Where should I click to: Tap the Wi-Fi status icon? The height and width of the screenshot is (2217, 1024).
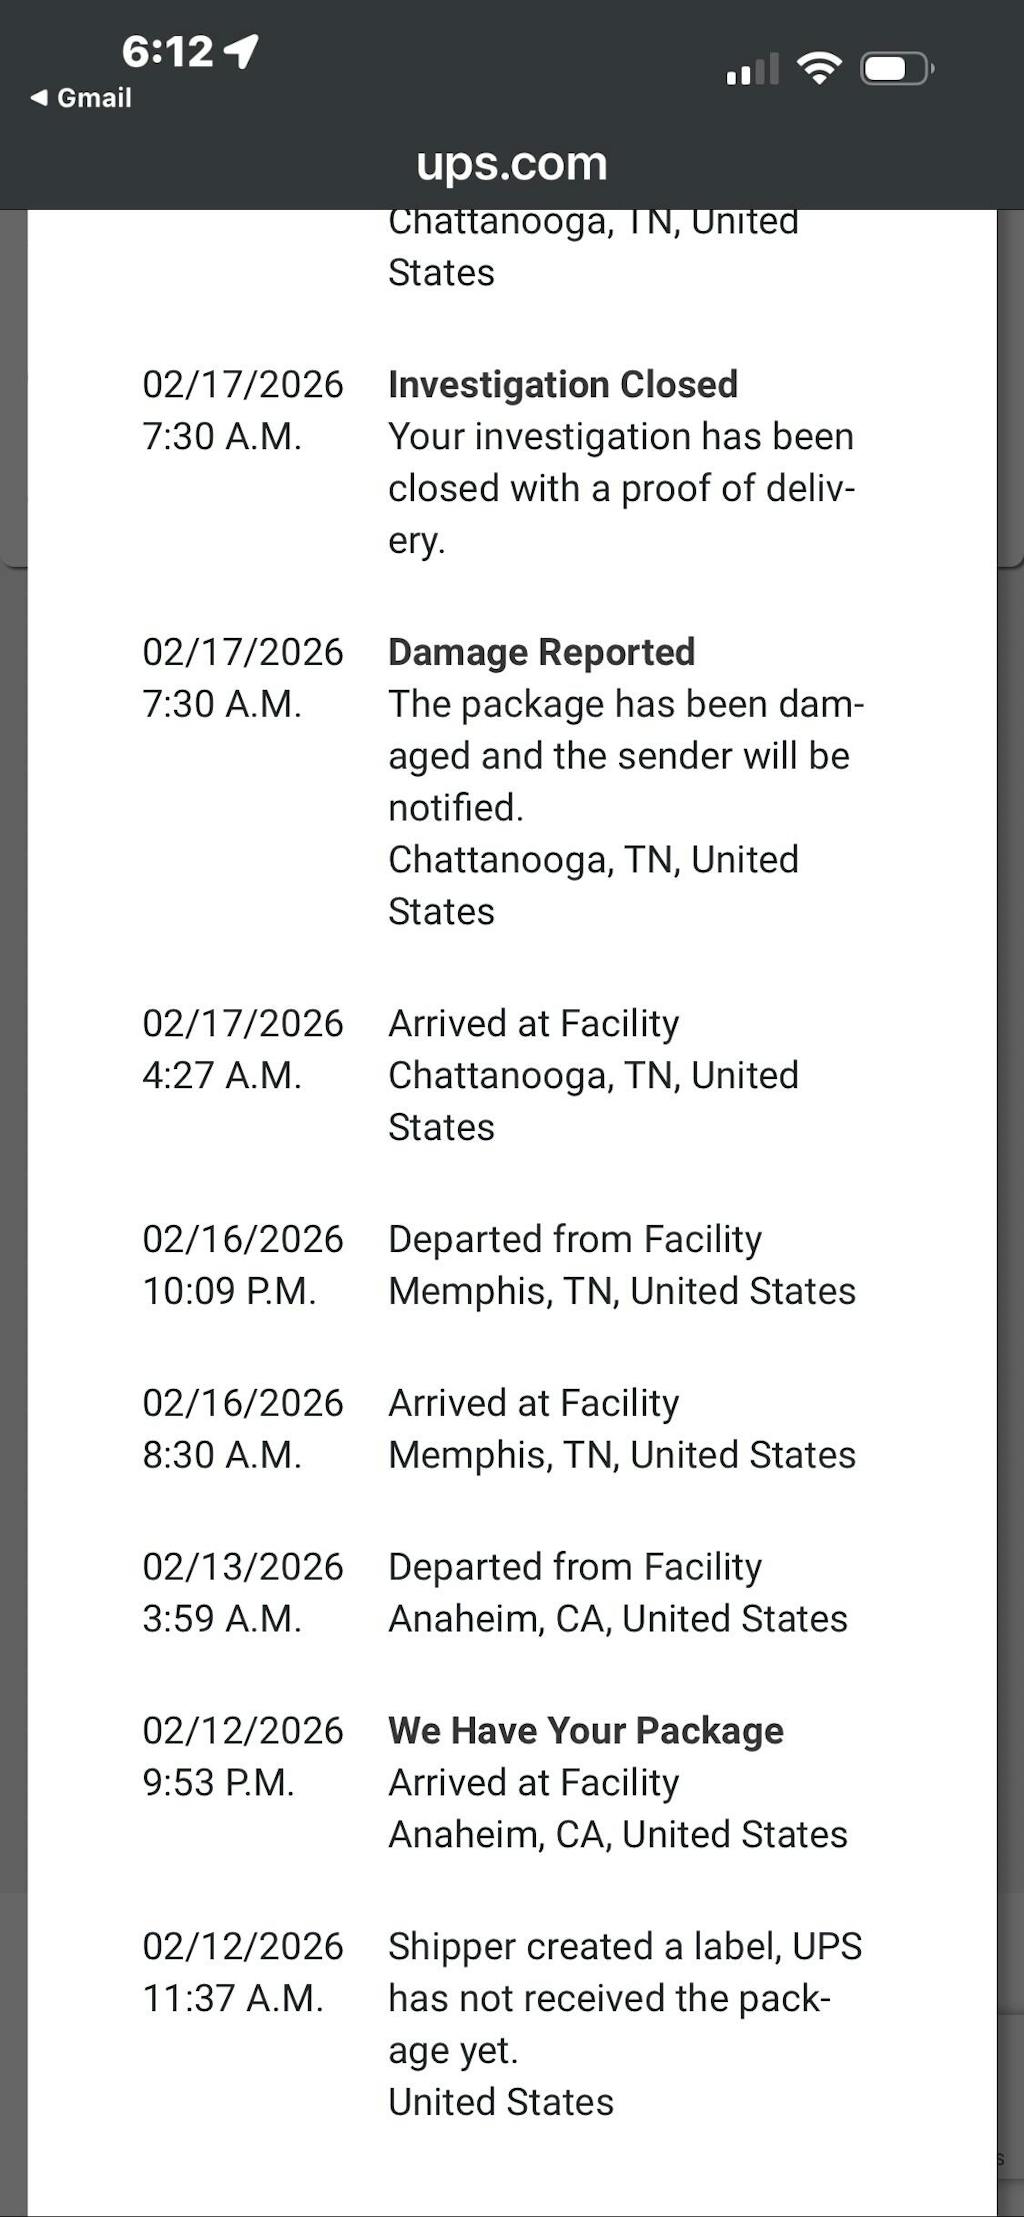pyautogui.click(x=818, y=68)
